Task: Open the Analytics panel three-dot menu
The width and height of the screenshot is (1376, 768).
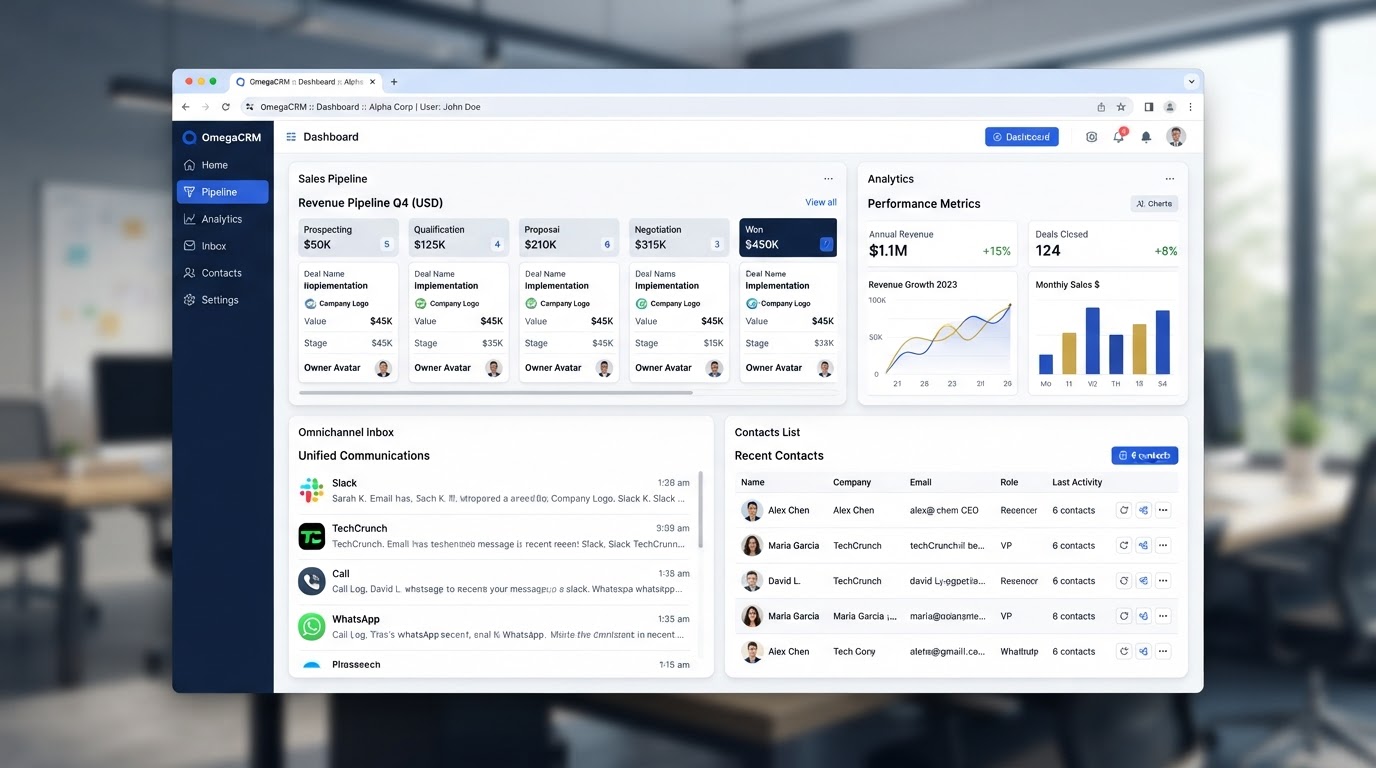Action: click(1169, 179)
